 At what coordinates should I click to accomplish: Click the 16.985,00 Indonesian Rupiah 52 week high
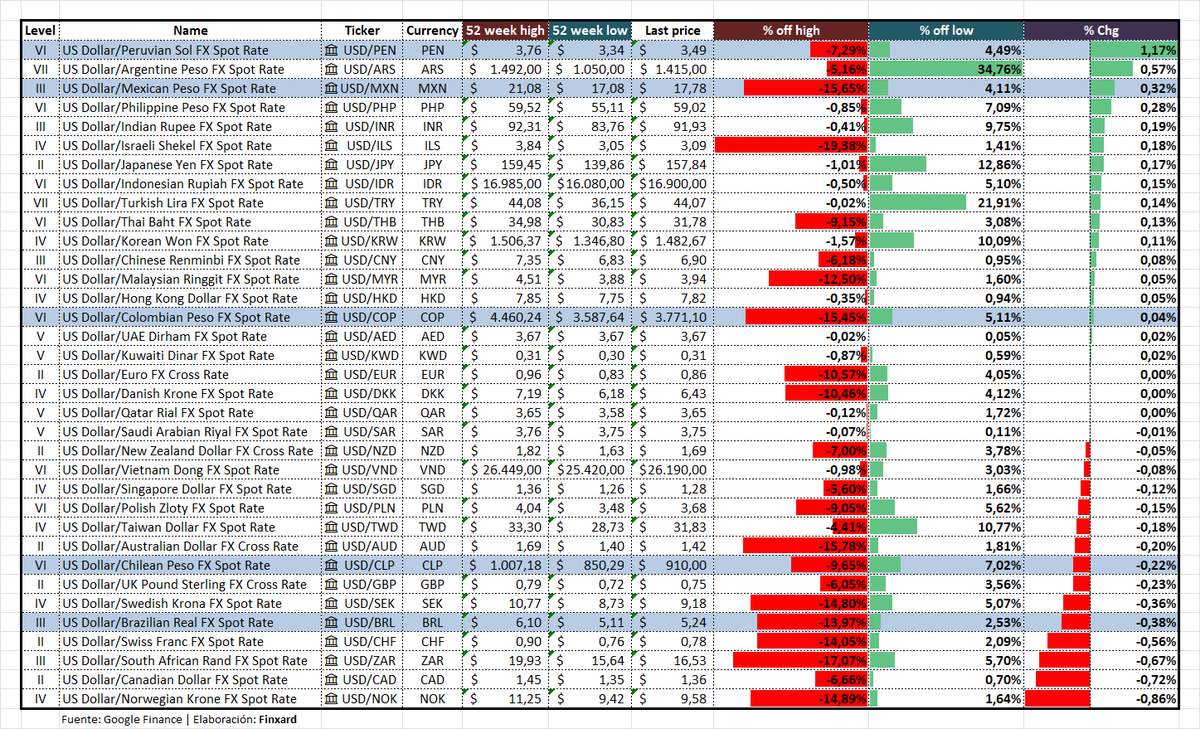[506, 183]
